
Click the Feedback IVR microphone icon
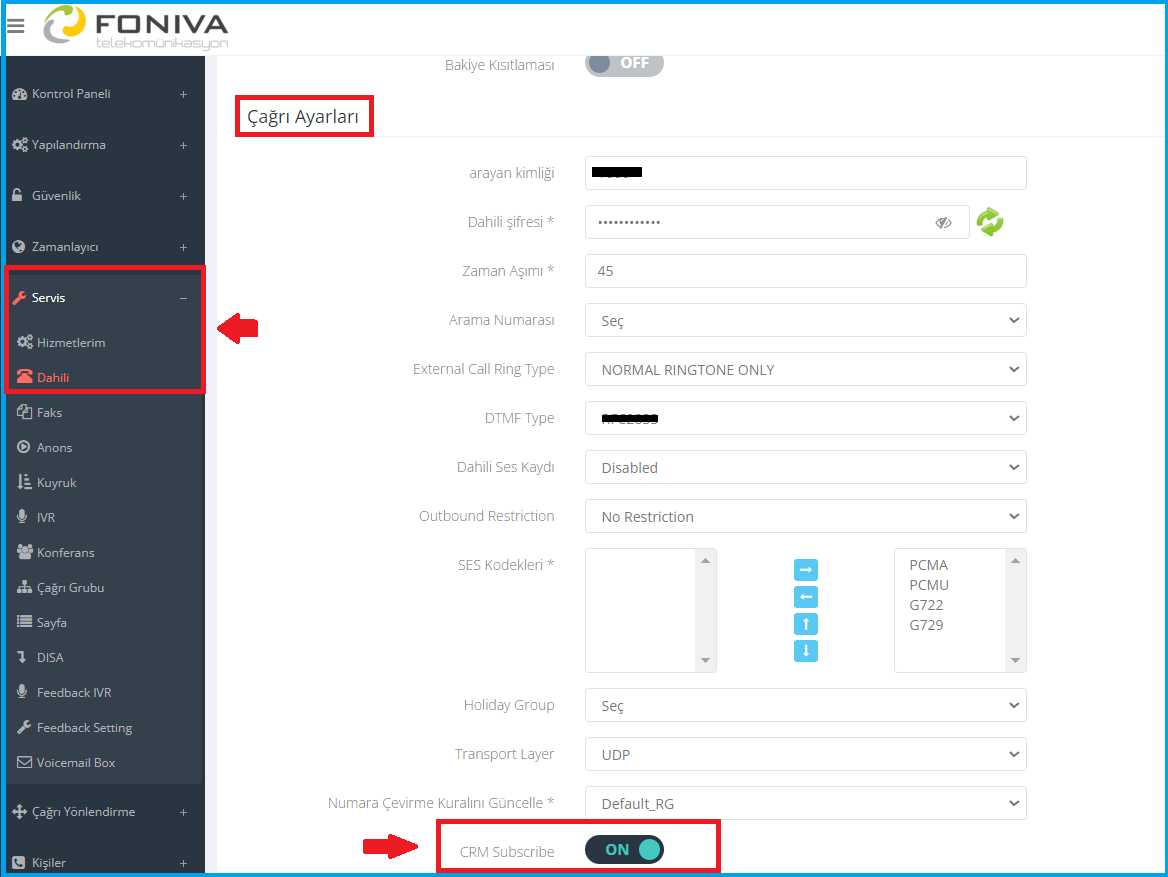tap(22, 691)
